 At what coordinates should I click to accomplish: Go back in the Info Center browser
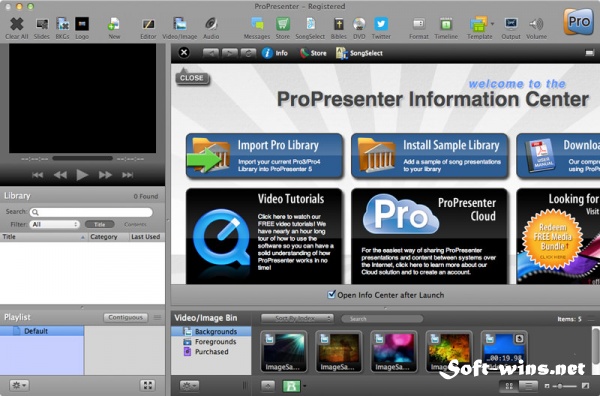coord(211,53)
